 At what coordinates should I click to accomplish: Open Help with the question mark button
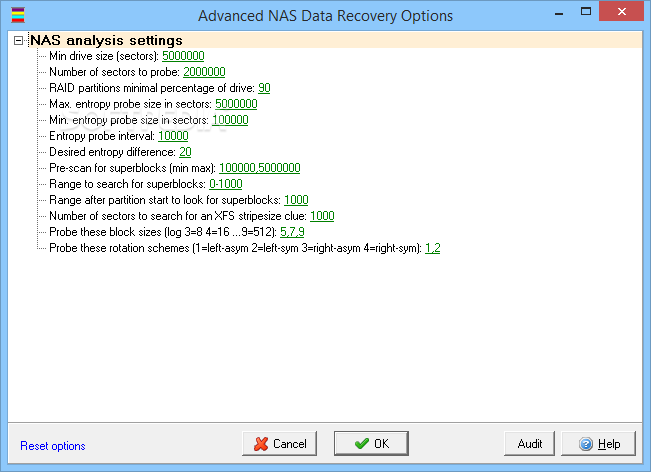[x=598, y=444]
